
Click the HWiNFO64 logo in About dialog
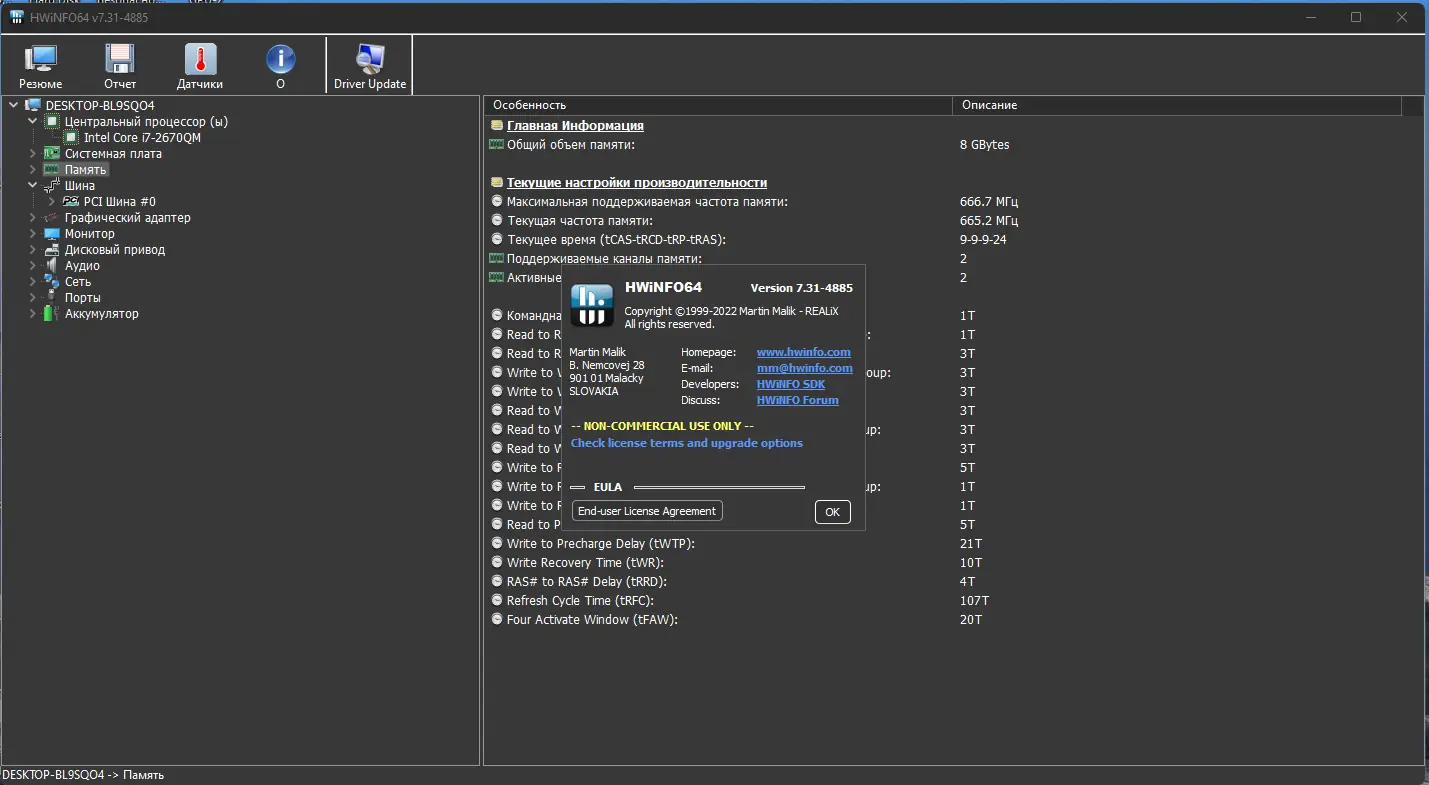tap(591, 305)
